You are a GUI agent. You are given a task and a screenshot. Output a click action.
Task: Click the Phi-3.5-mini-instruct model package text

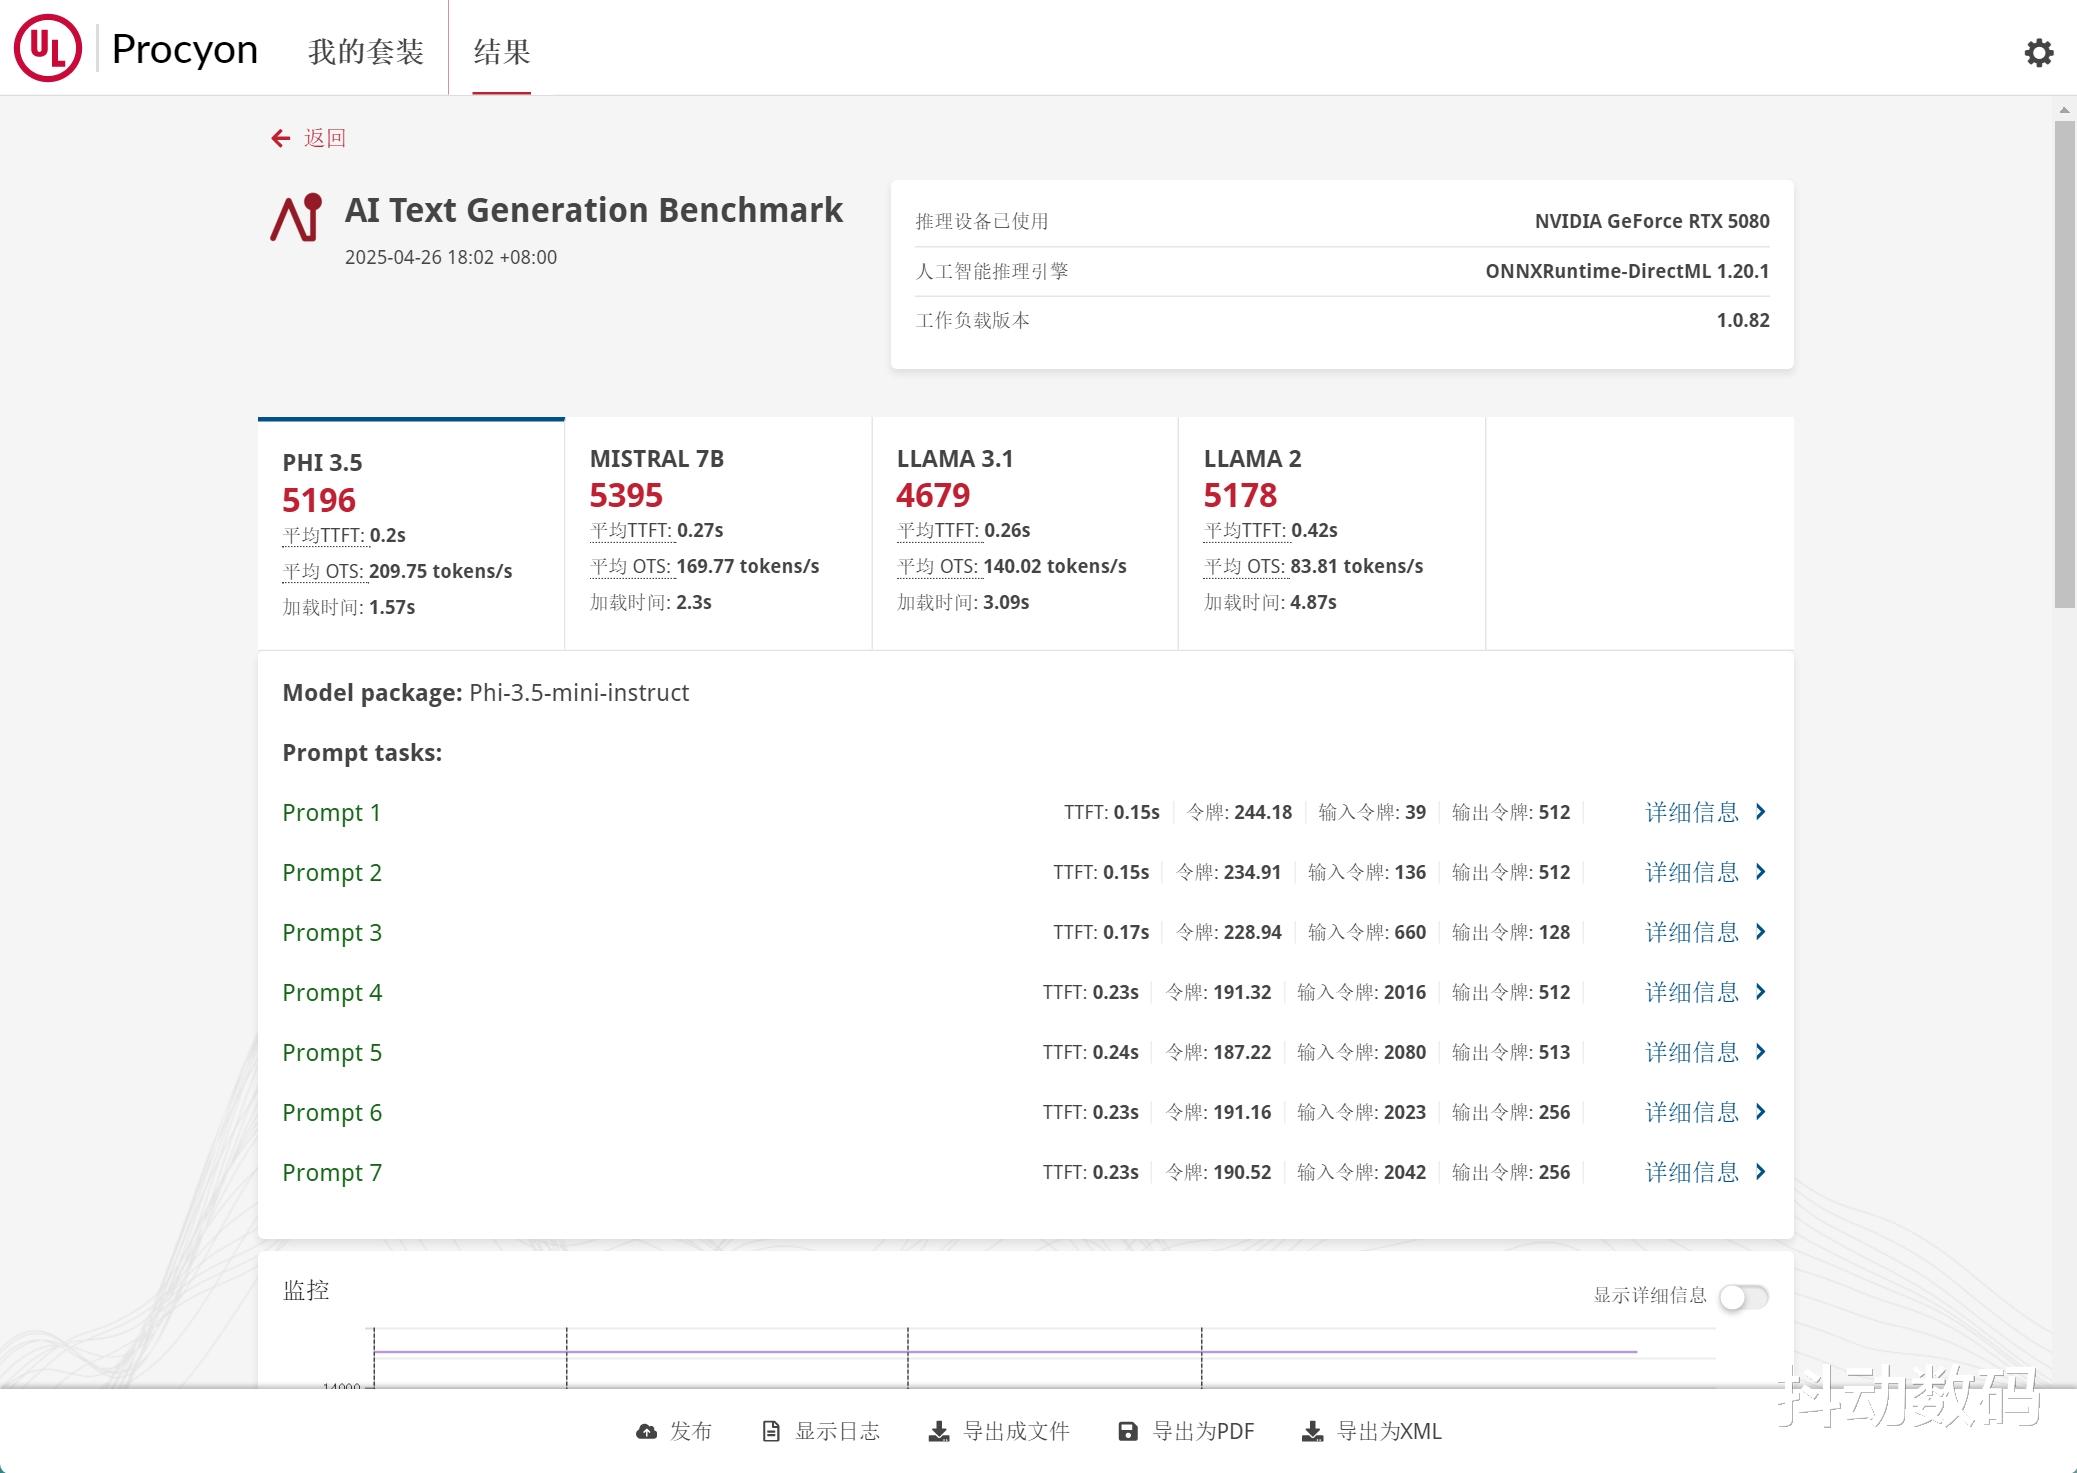click(x=579, y=693)
